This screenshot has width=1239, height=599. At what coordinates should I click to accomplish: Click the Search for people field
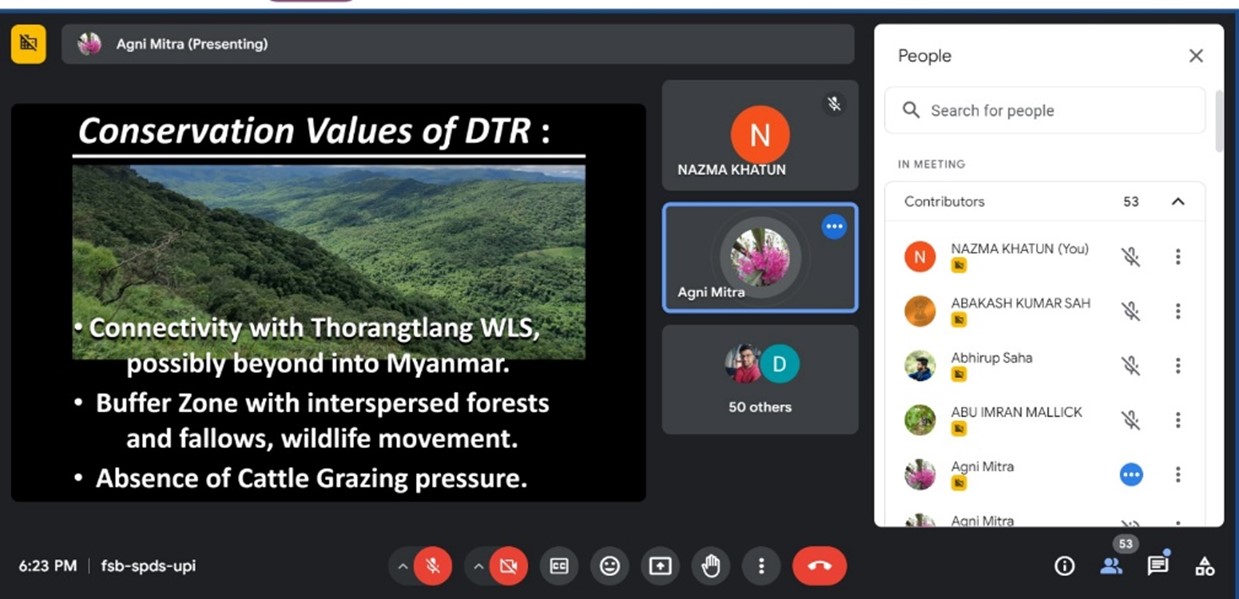pyautogui.click(x=1045, y=111)
